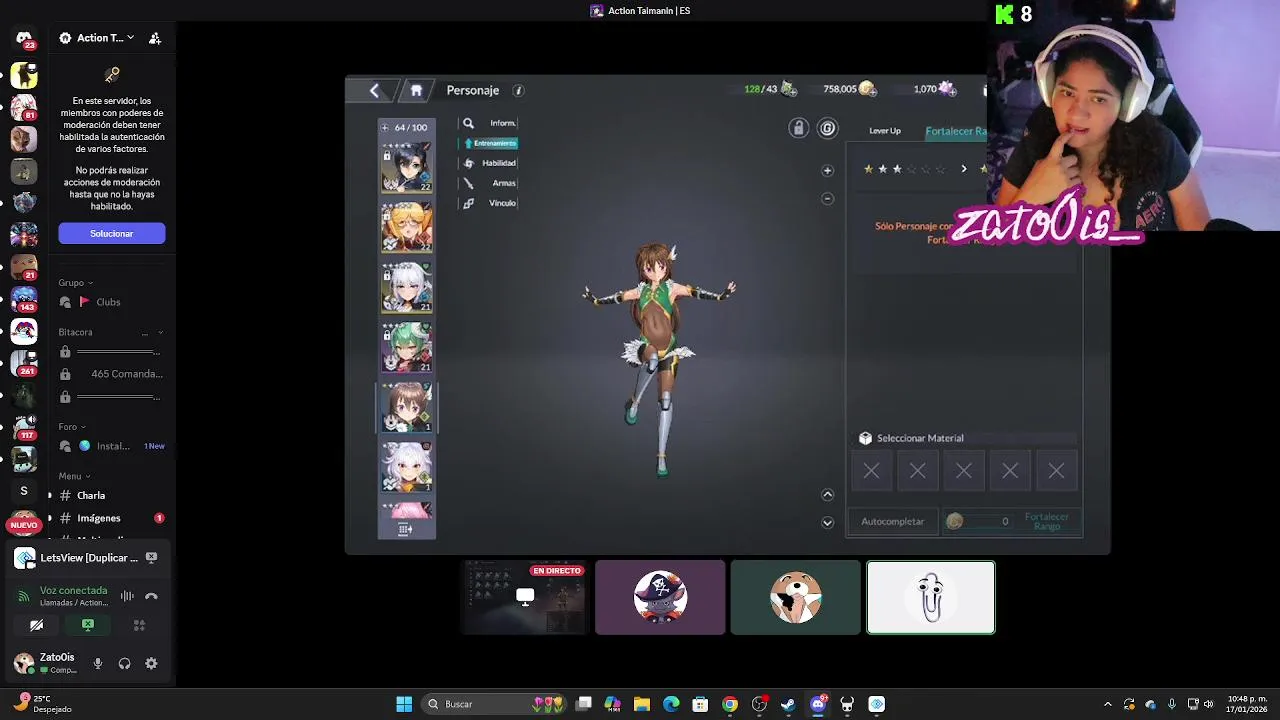The height and width of the screenshot is (720, 1280).
Task: Mute the microphone in Discord user panel
Action: pyautogui.click(x=98, y=663)
